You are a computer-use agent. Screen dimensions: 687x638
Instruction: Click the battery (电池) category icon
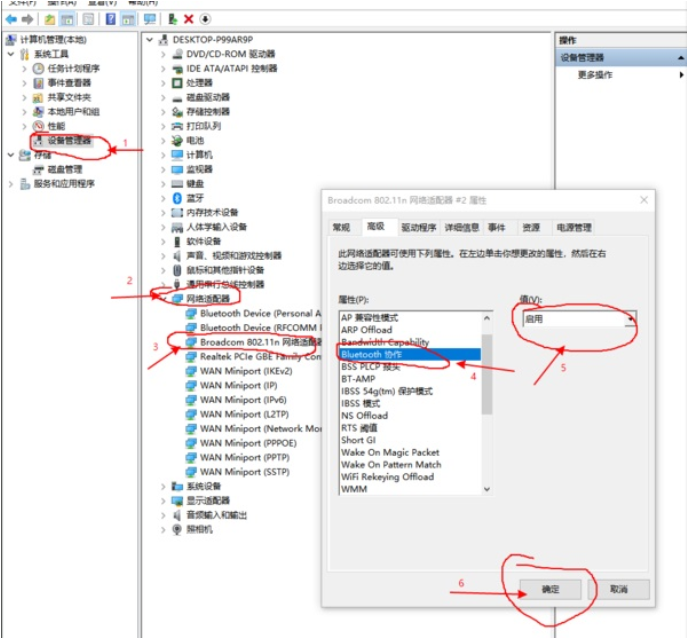[177, 141]
